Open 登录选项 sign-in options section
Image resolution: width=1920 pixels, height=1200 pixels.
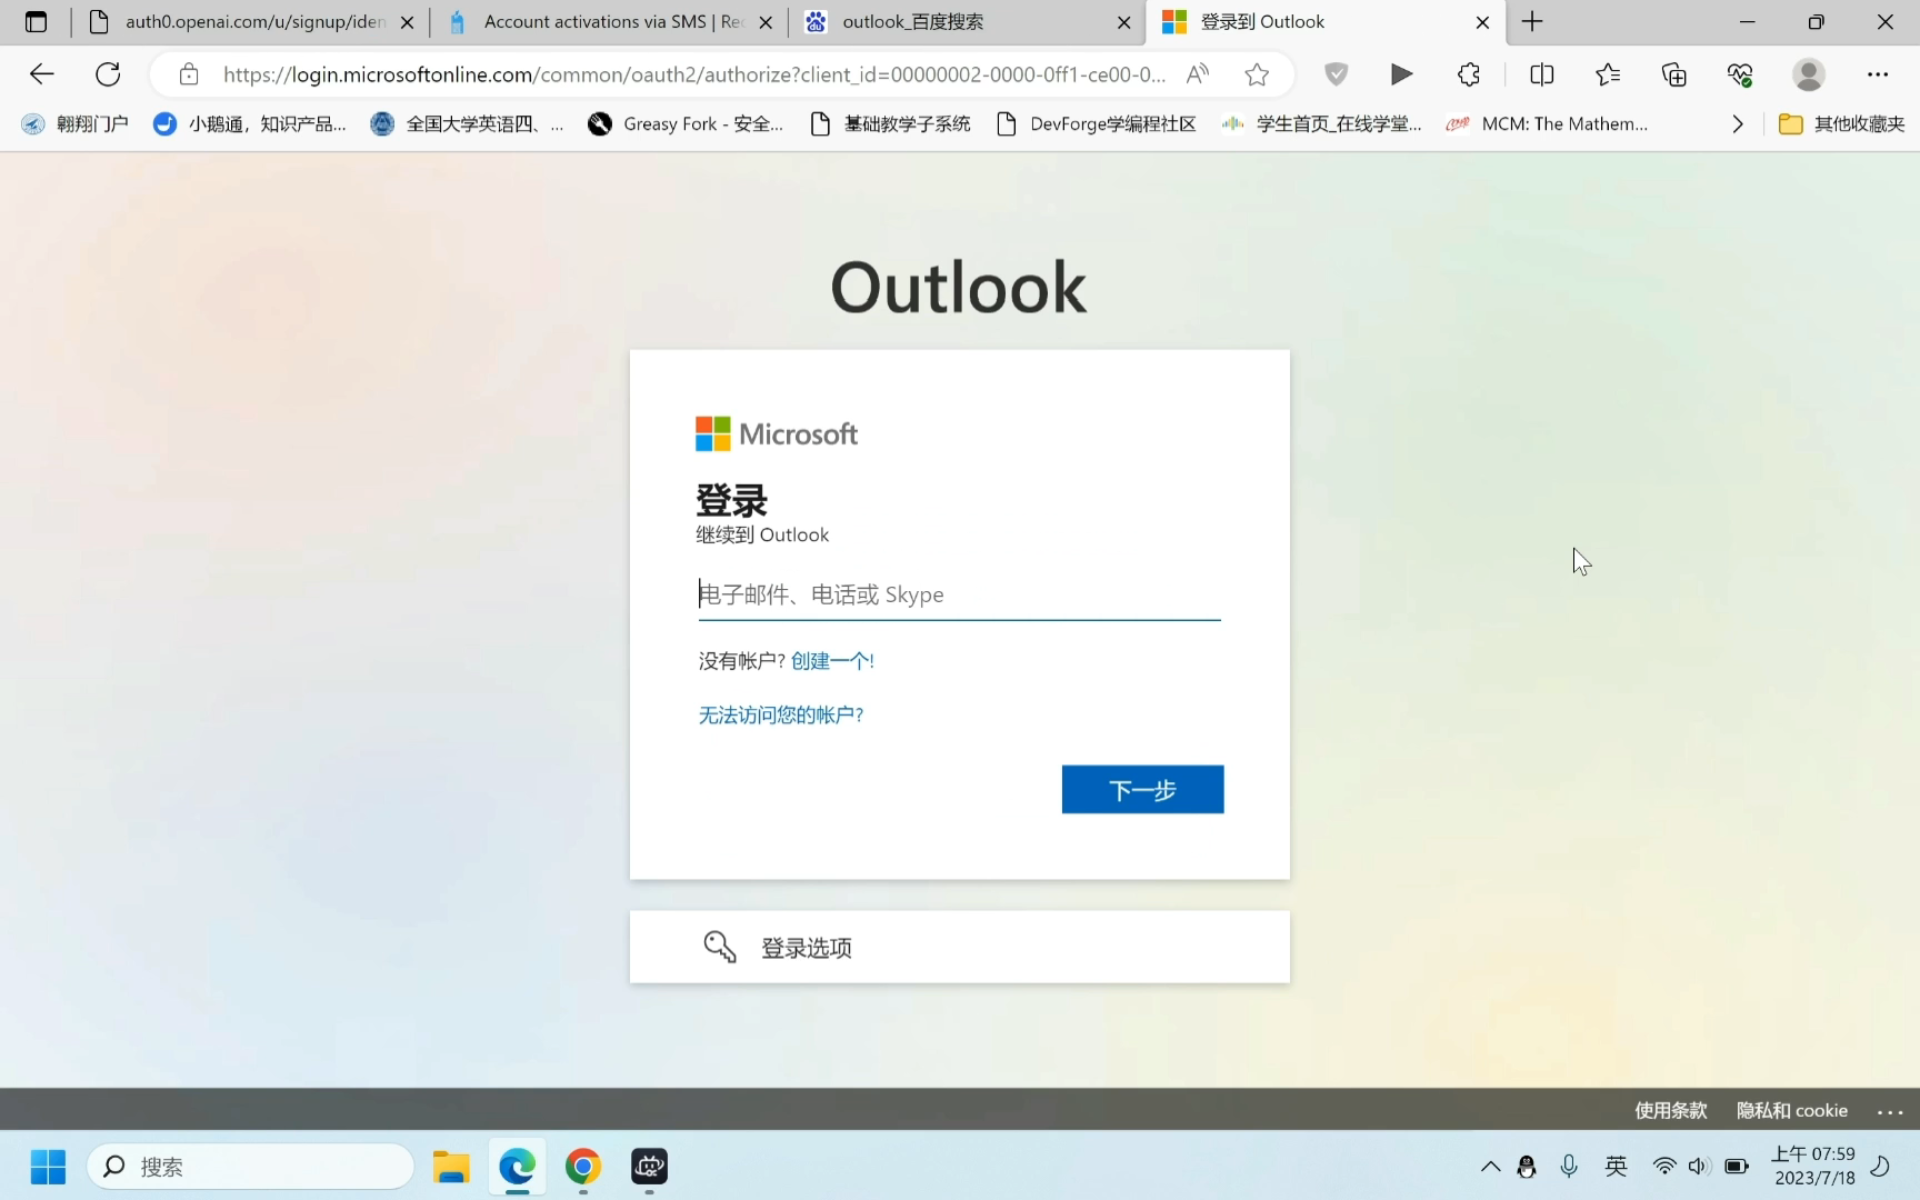click(x=958, y=947)
